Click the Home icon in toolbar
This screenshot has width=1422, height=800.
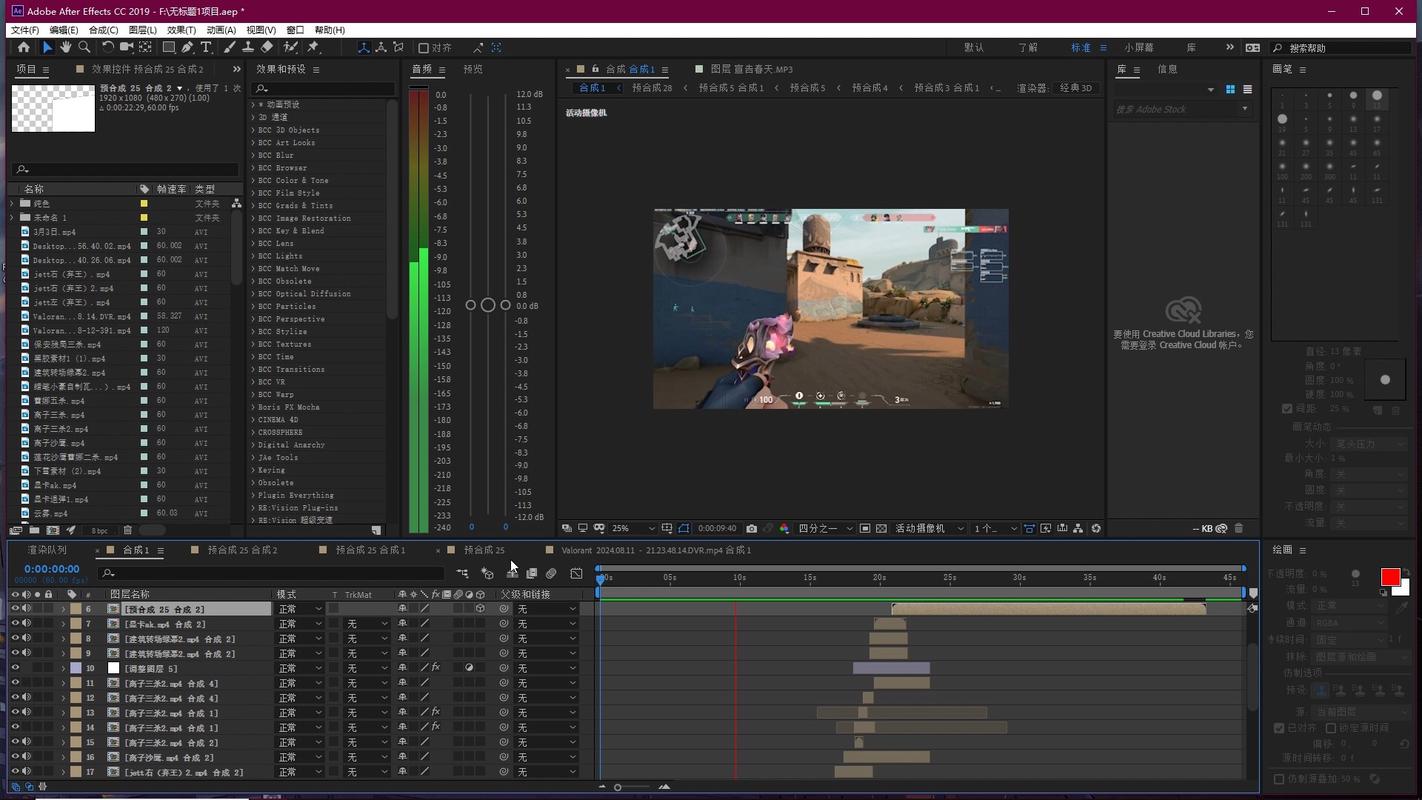(x=24, y=47)
